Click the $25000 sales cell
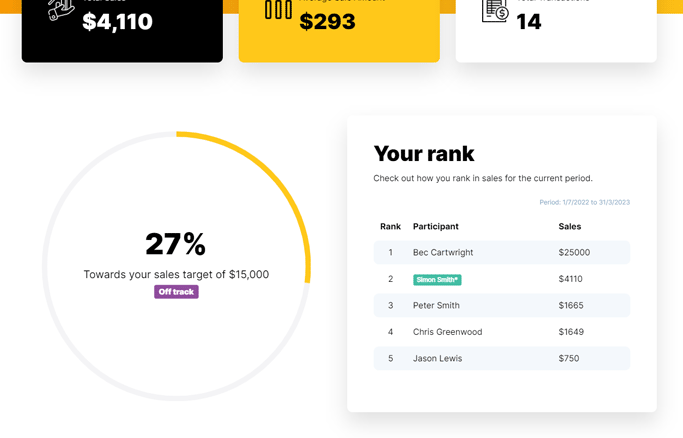Image resolution: width=683 pixels, height=438 pixels. (x=574, y=253)
